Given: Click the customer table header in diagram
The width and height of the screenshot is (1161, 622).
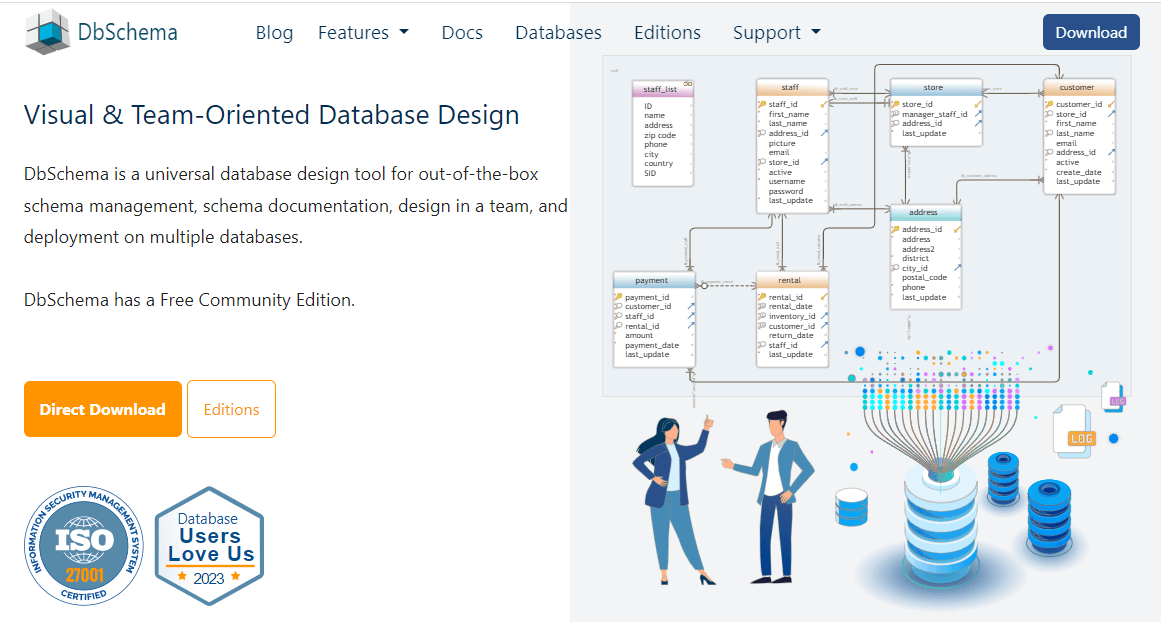Looking at the screenshot, I should [1079, 87].
